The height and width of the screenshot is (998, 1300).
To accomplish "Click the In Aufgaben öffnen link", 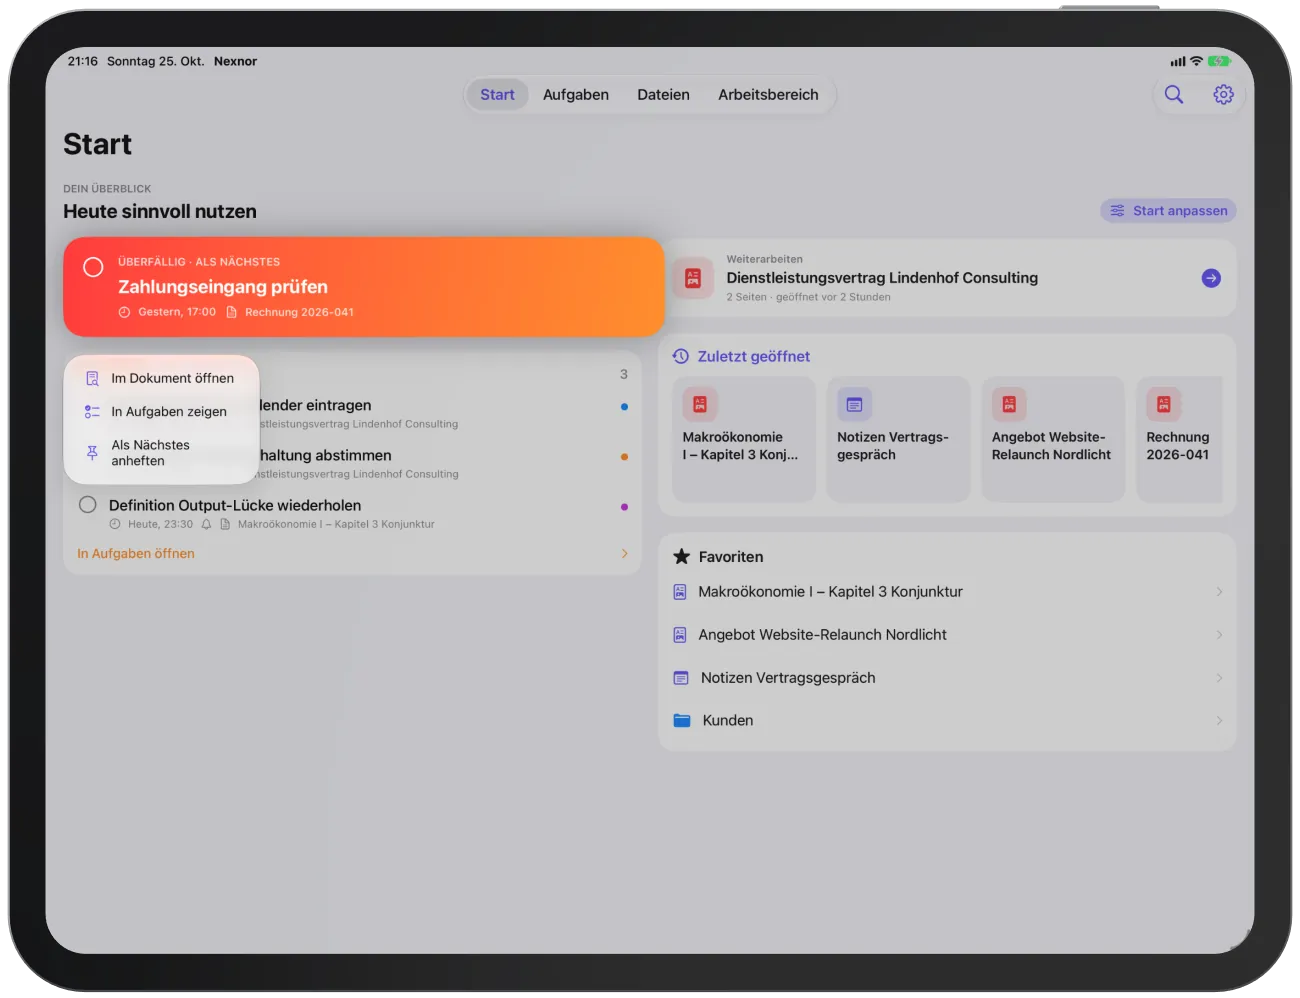I will (136, 553).
